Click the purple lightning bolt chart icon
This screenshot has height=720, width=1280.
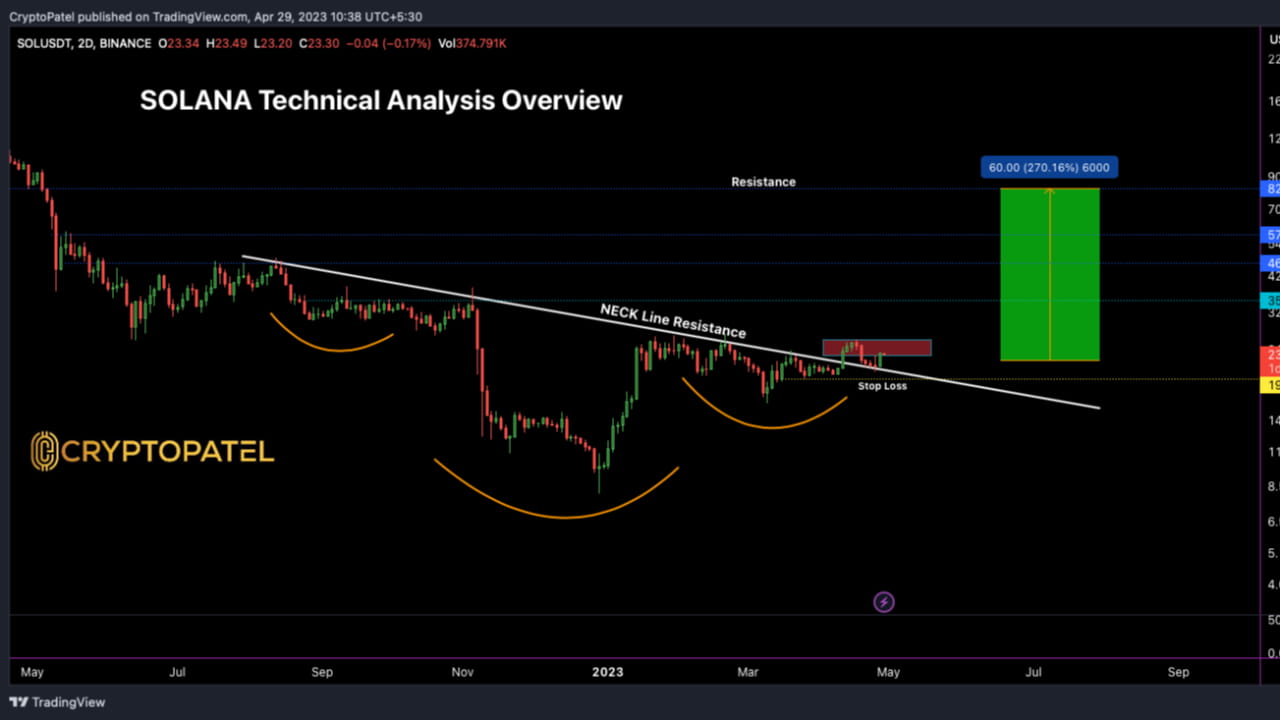tap(883, 601)
